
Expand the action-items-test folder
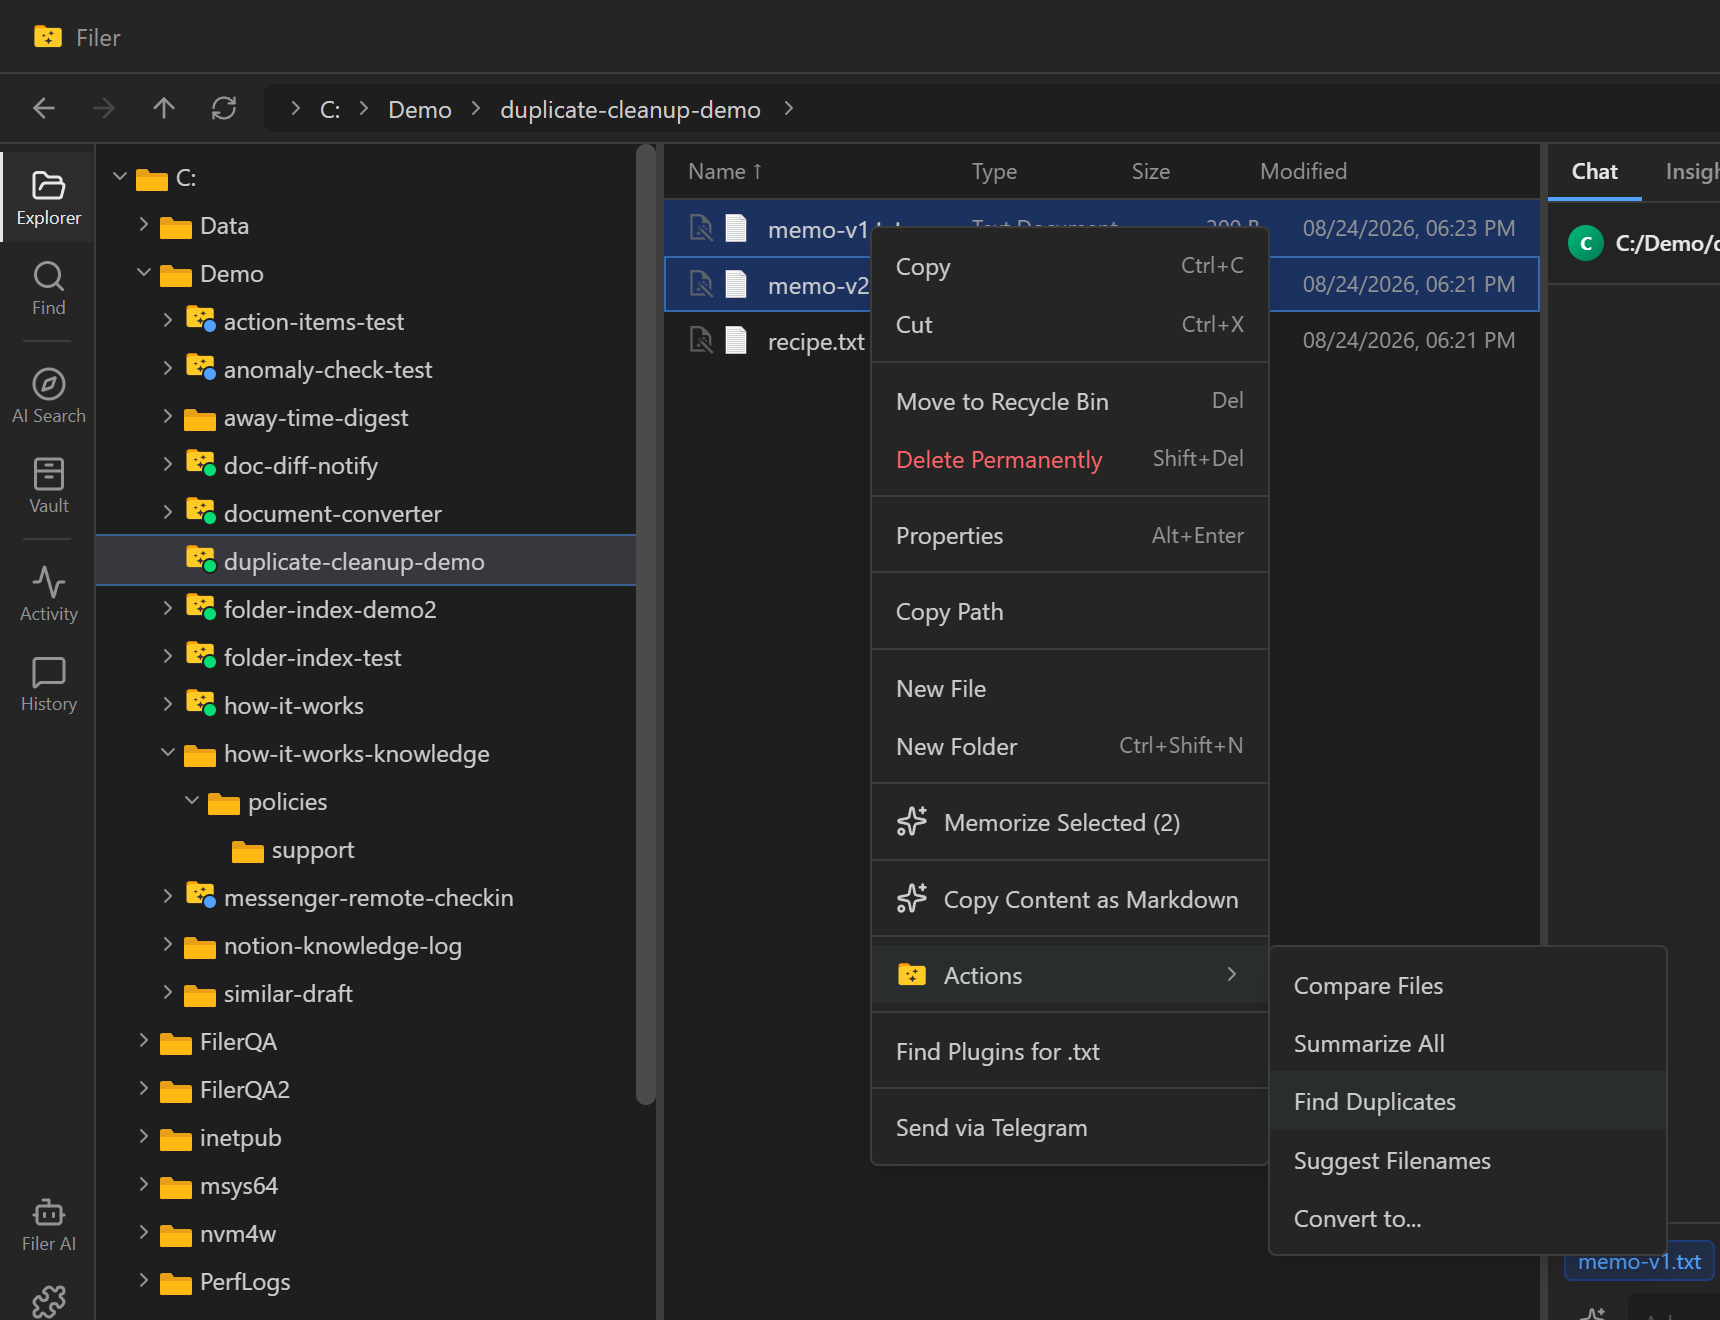[x=168, y=321]
